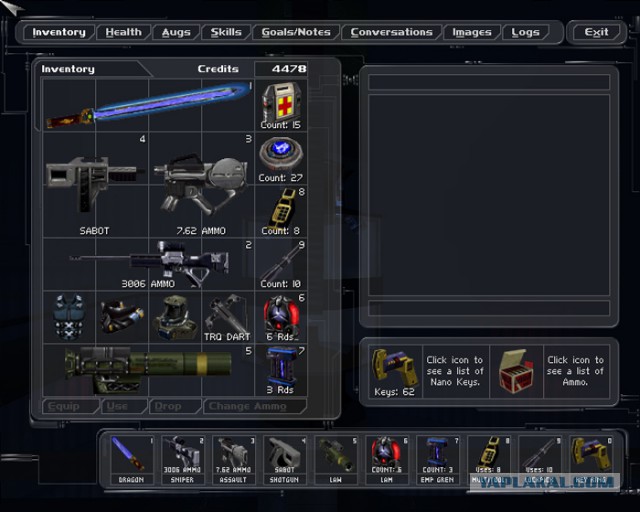Select belt slot 5 LAW
The image size is (640, 512).
tap(336, 460)
